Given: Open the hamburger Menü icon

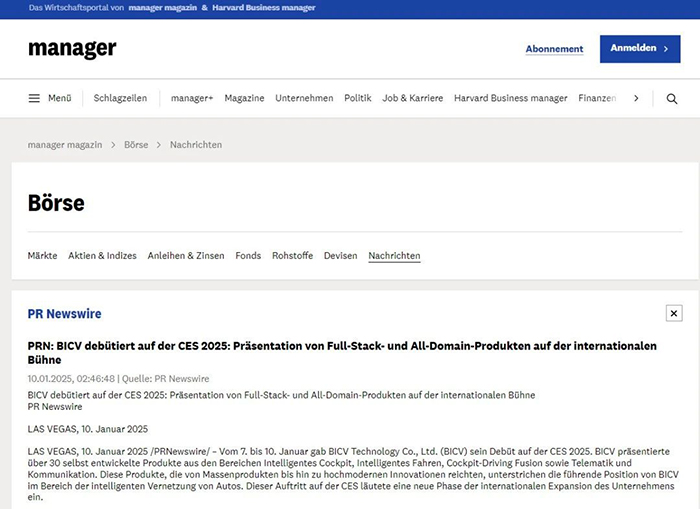Looking at the screenshot, I should click(34, 98).
